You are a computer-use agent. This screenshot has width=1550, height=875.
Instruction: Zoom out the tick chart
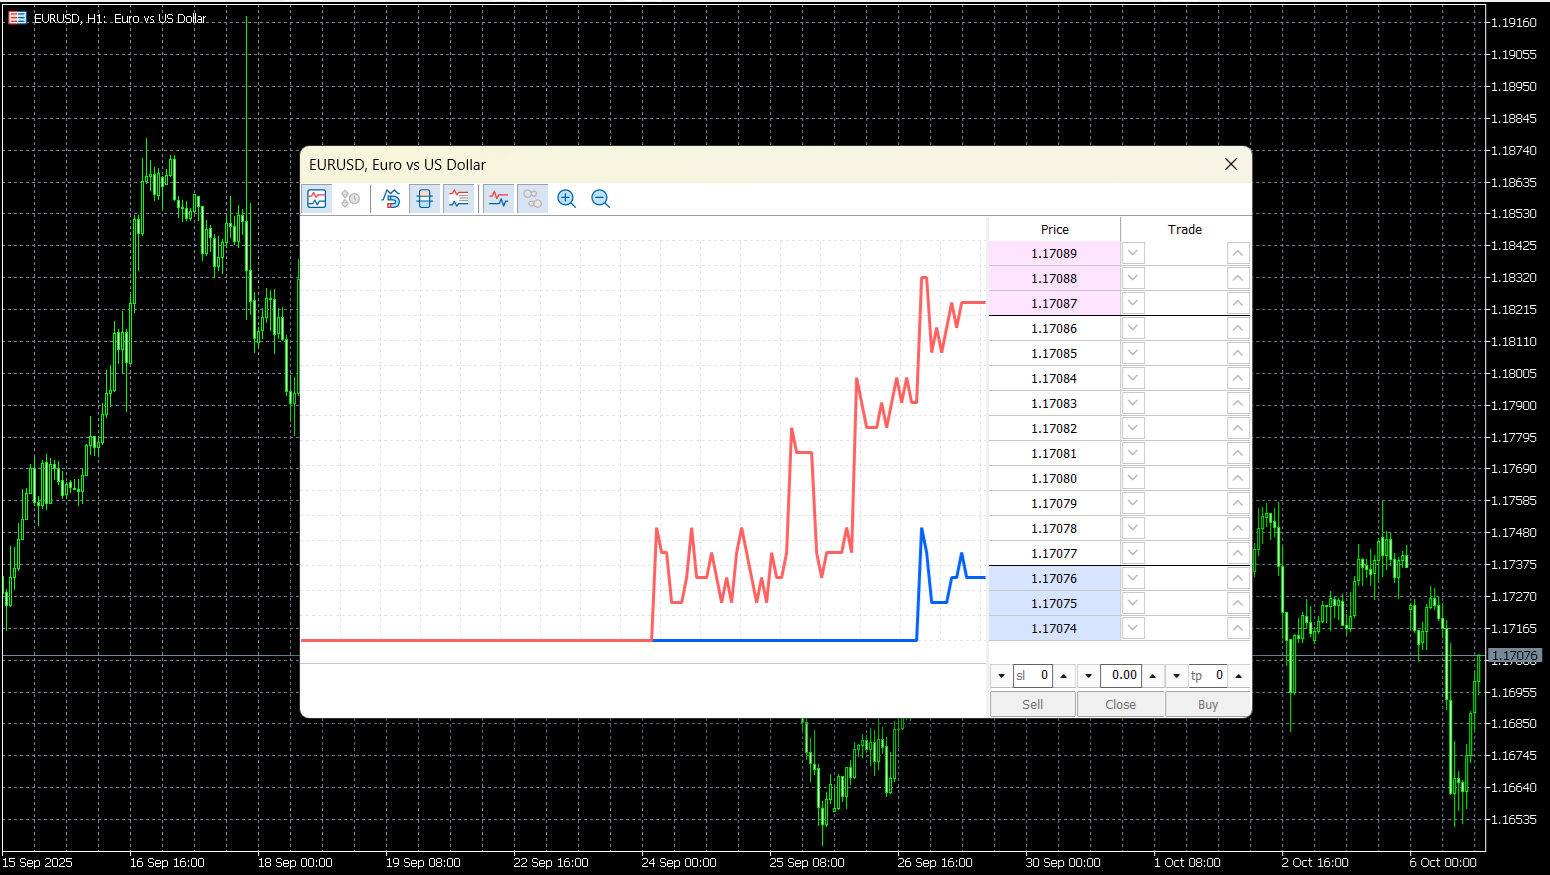click(x=601, y=199)
